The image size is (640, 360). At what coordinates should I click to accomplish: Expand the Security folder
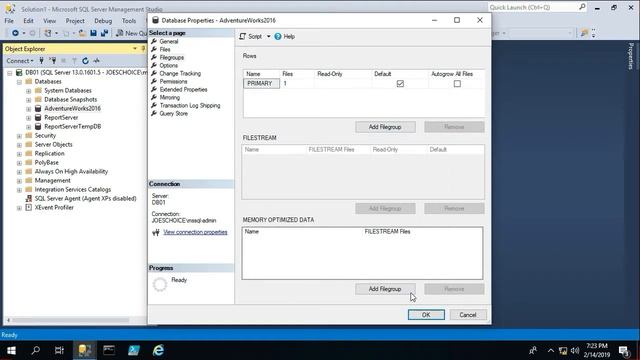(19, 136)
